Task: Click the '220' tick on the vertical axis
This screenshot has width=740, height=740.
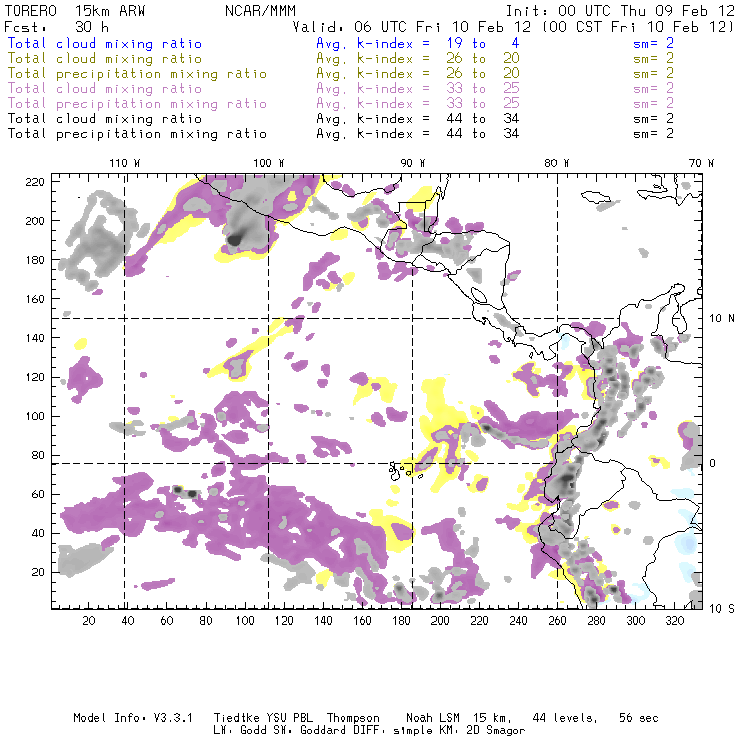Action: 35,182
